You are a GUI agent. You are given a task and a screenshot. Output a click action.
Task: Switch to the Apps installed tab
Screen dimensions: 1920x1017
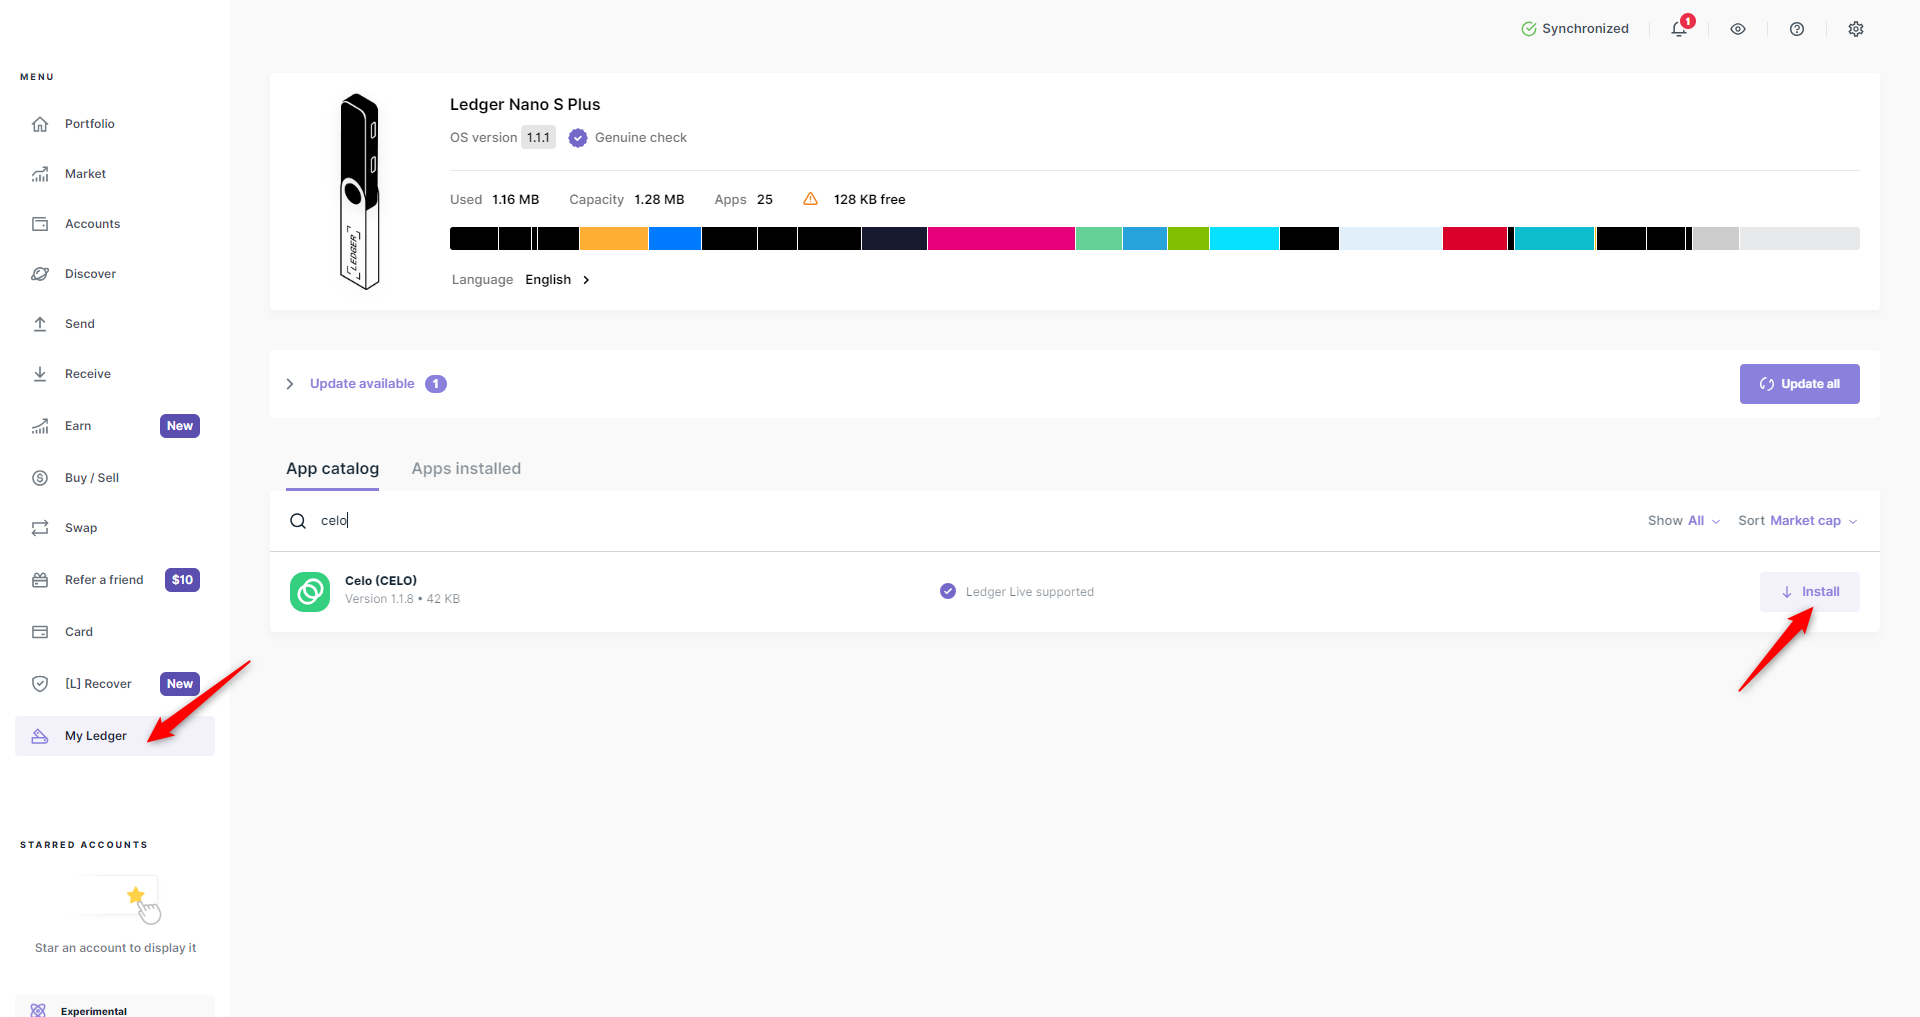[466, 469]
